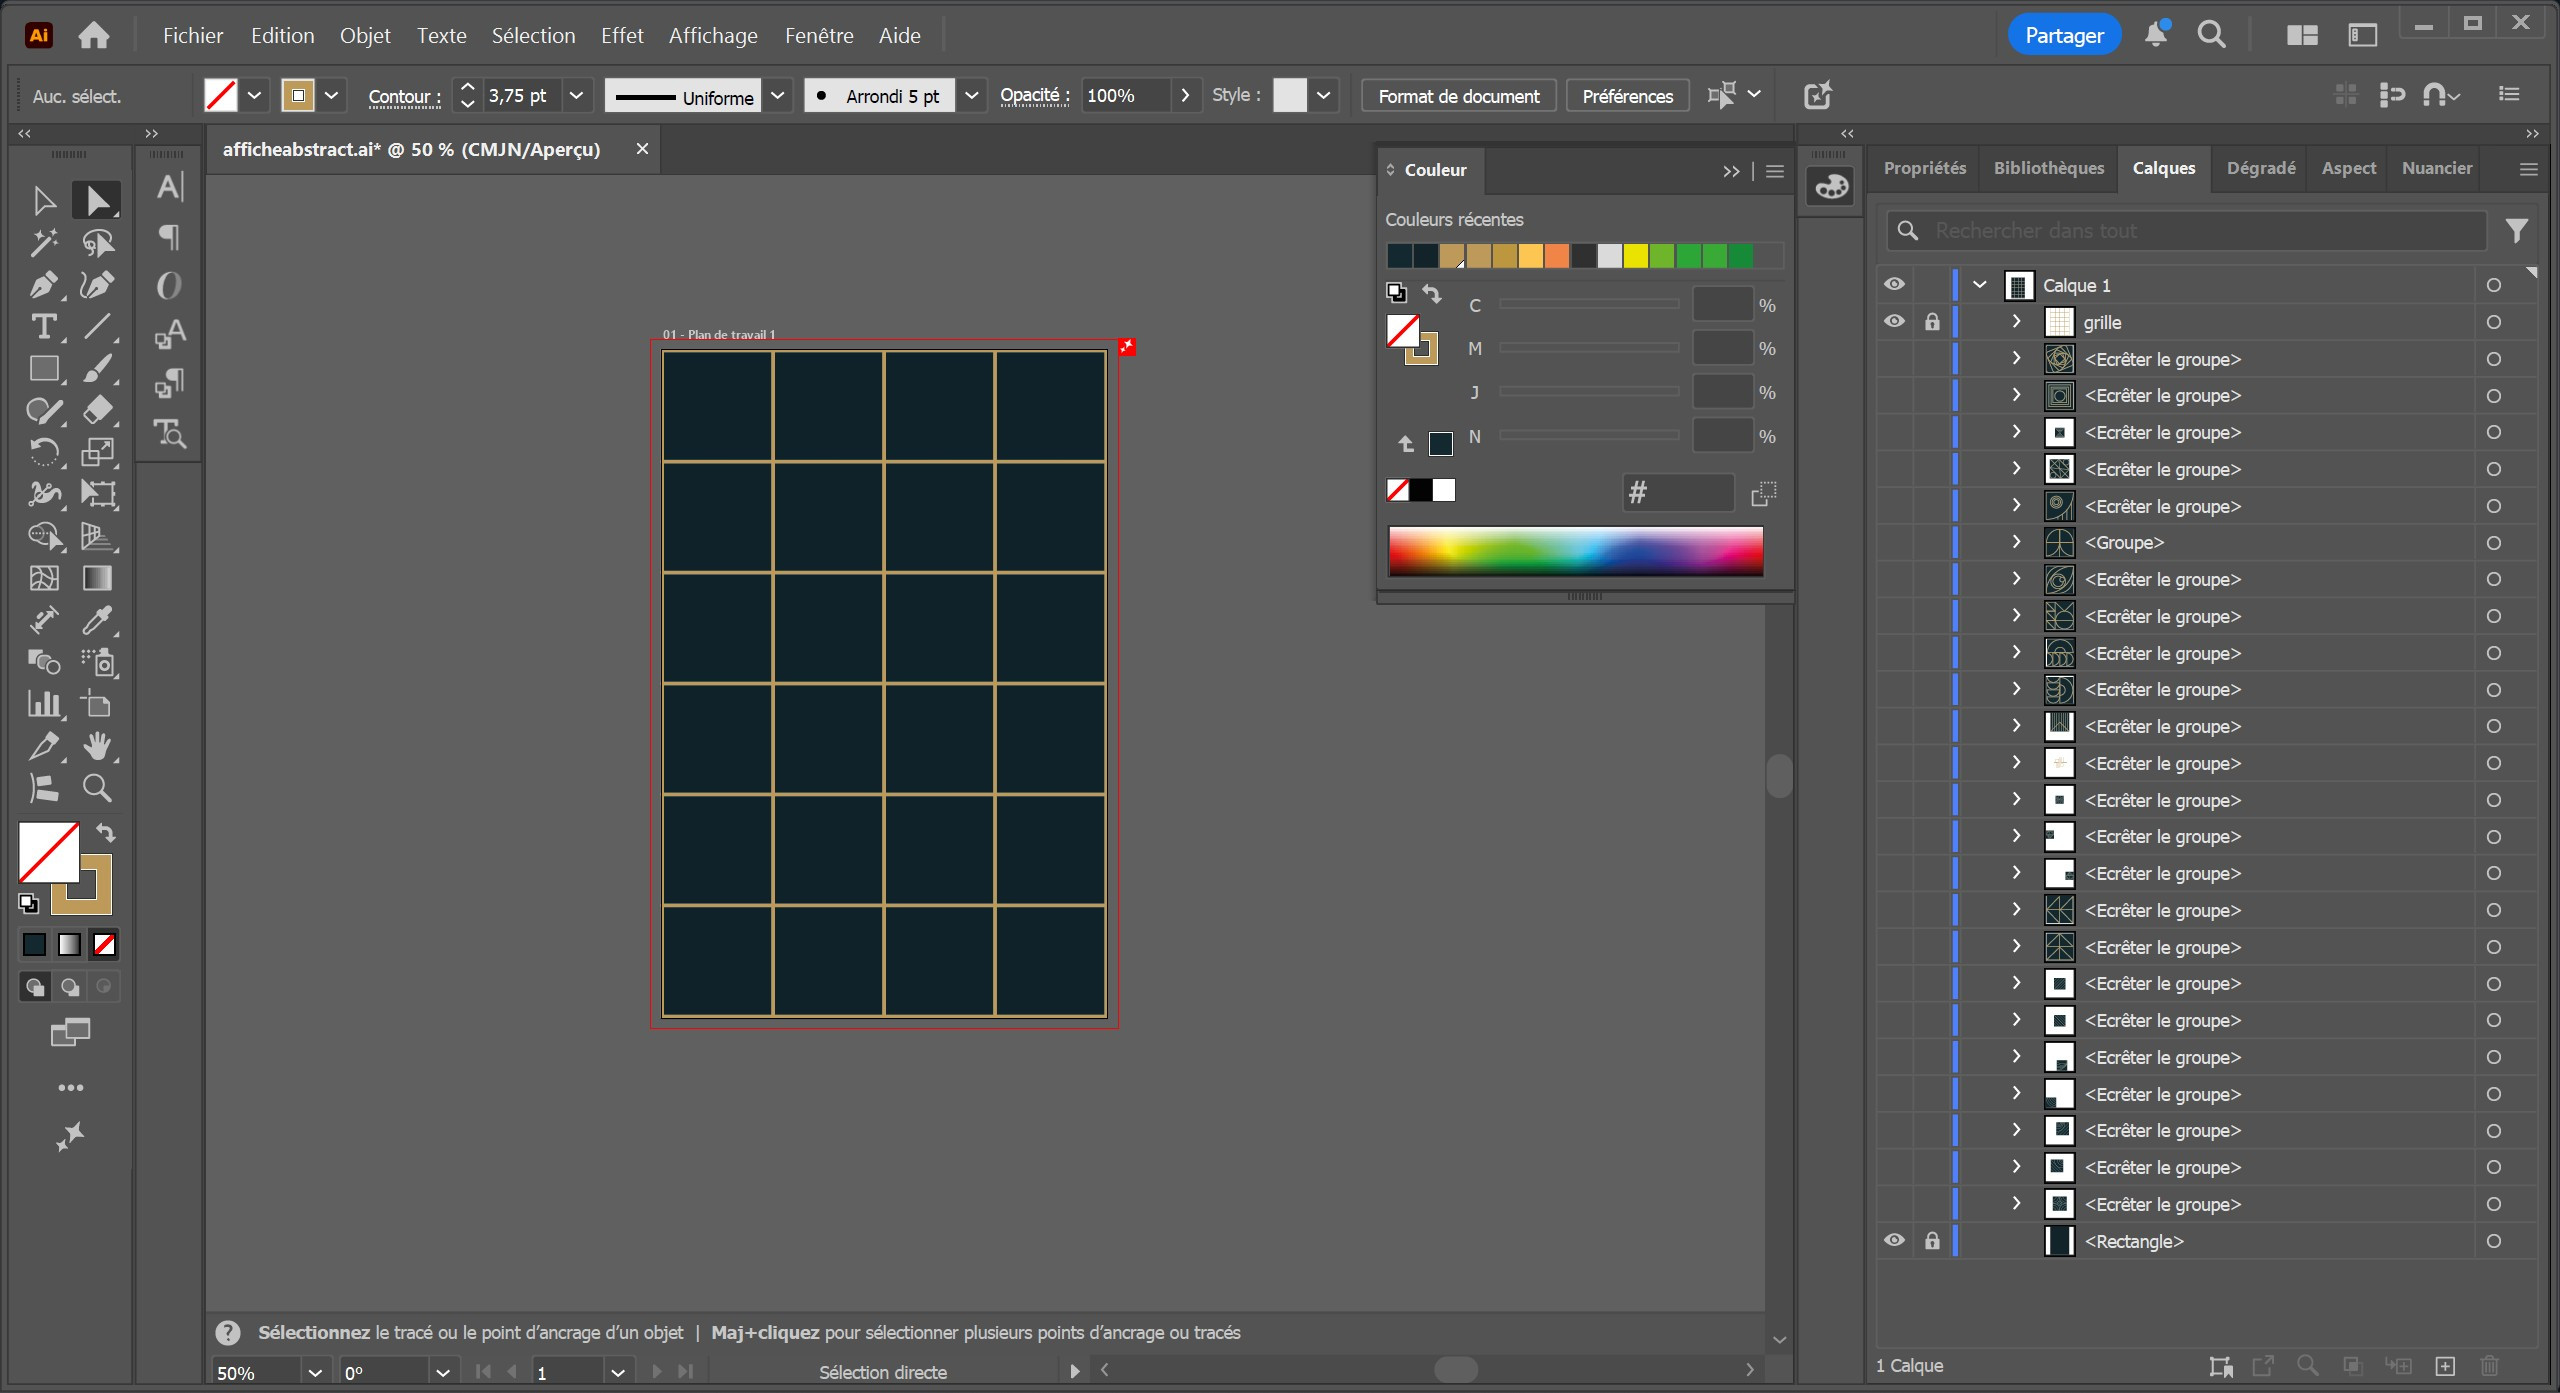The image size is (2560, 1393).
Task: Select the Type tool
Action: coord(42,327)
